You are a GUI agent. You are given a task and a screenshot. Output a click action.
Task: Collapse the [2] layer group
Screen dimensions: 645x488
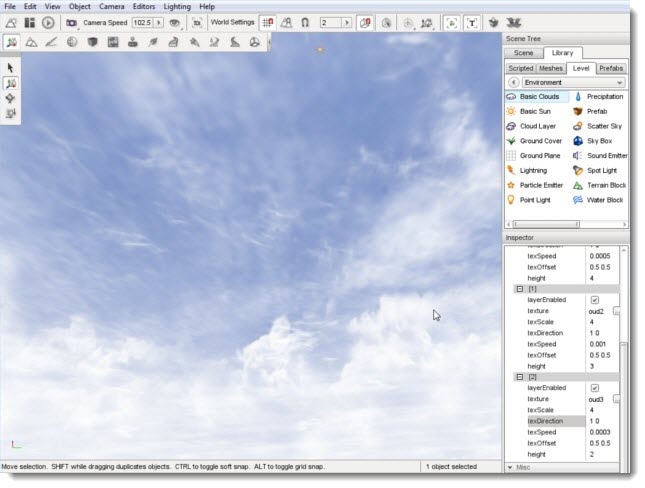pyautogui.click(x=520, y=377)
